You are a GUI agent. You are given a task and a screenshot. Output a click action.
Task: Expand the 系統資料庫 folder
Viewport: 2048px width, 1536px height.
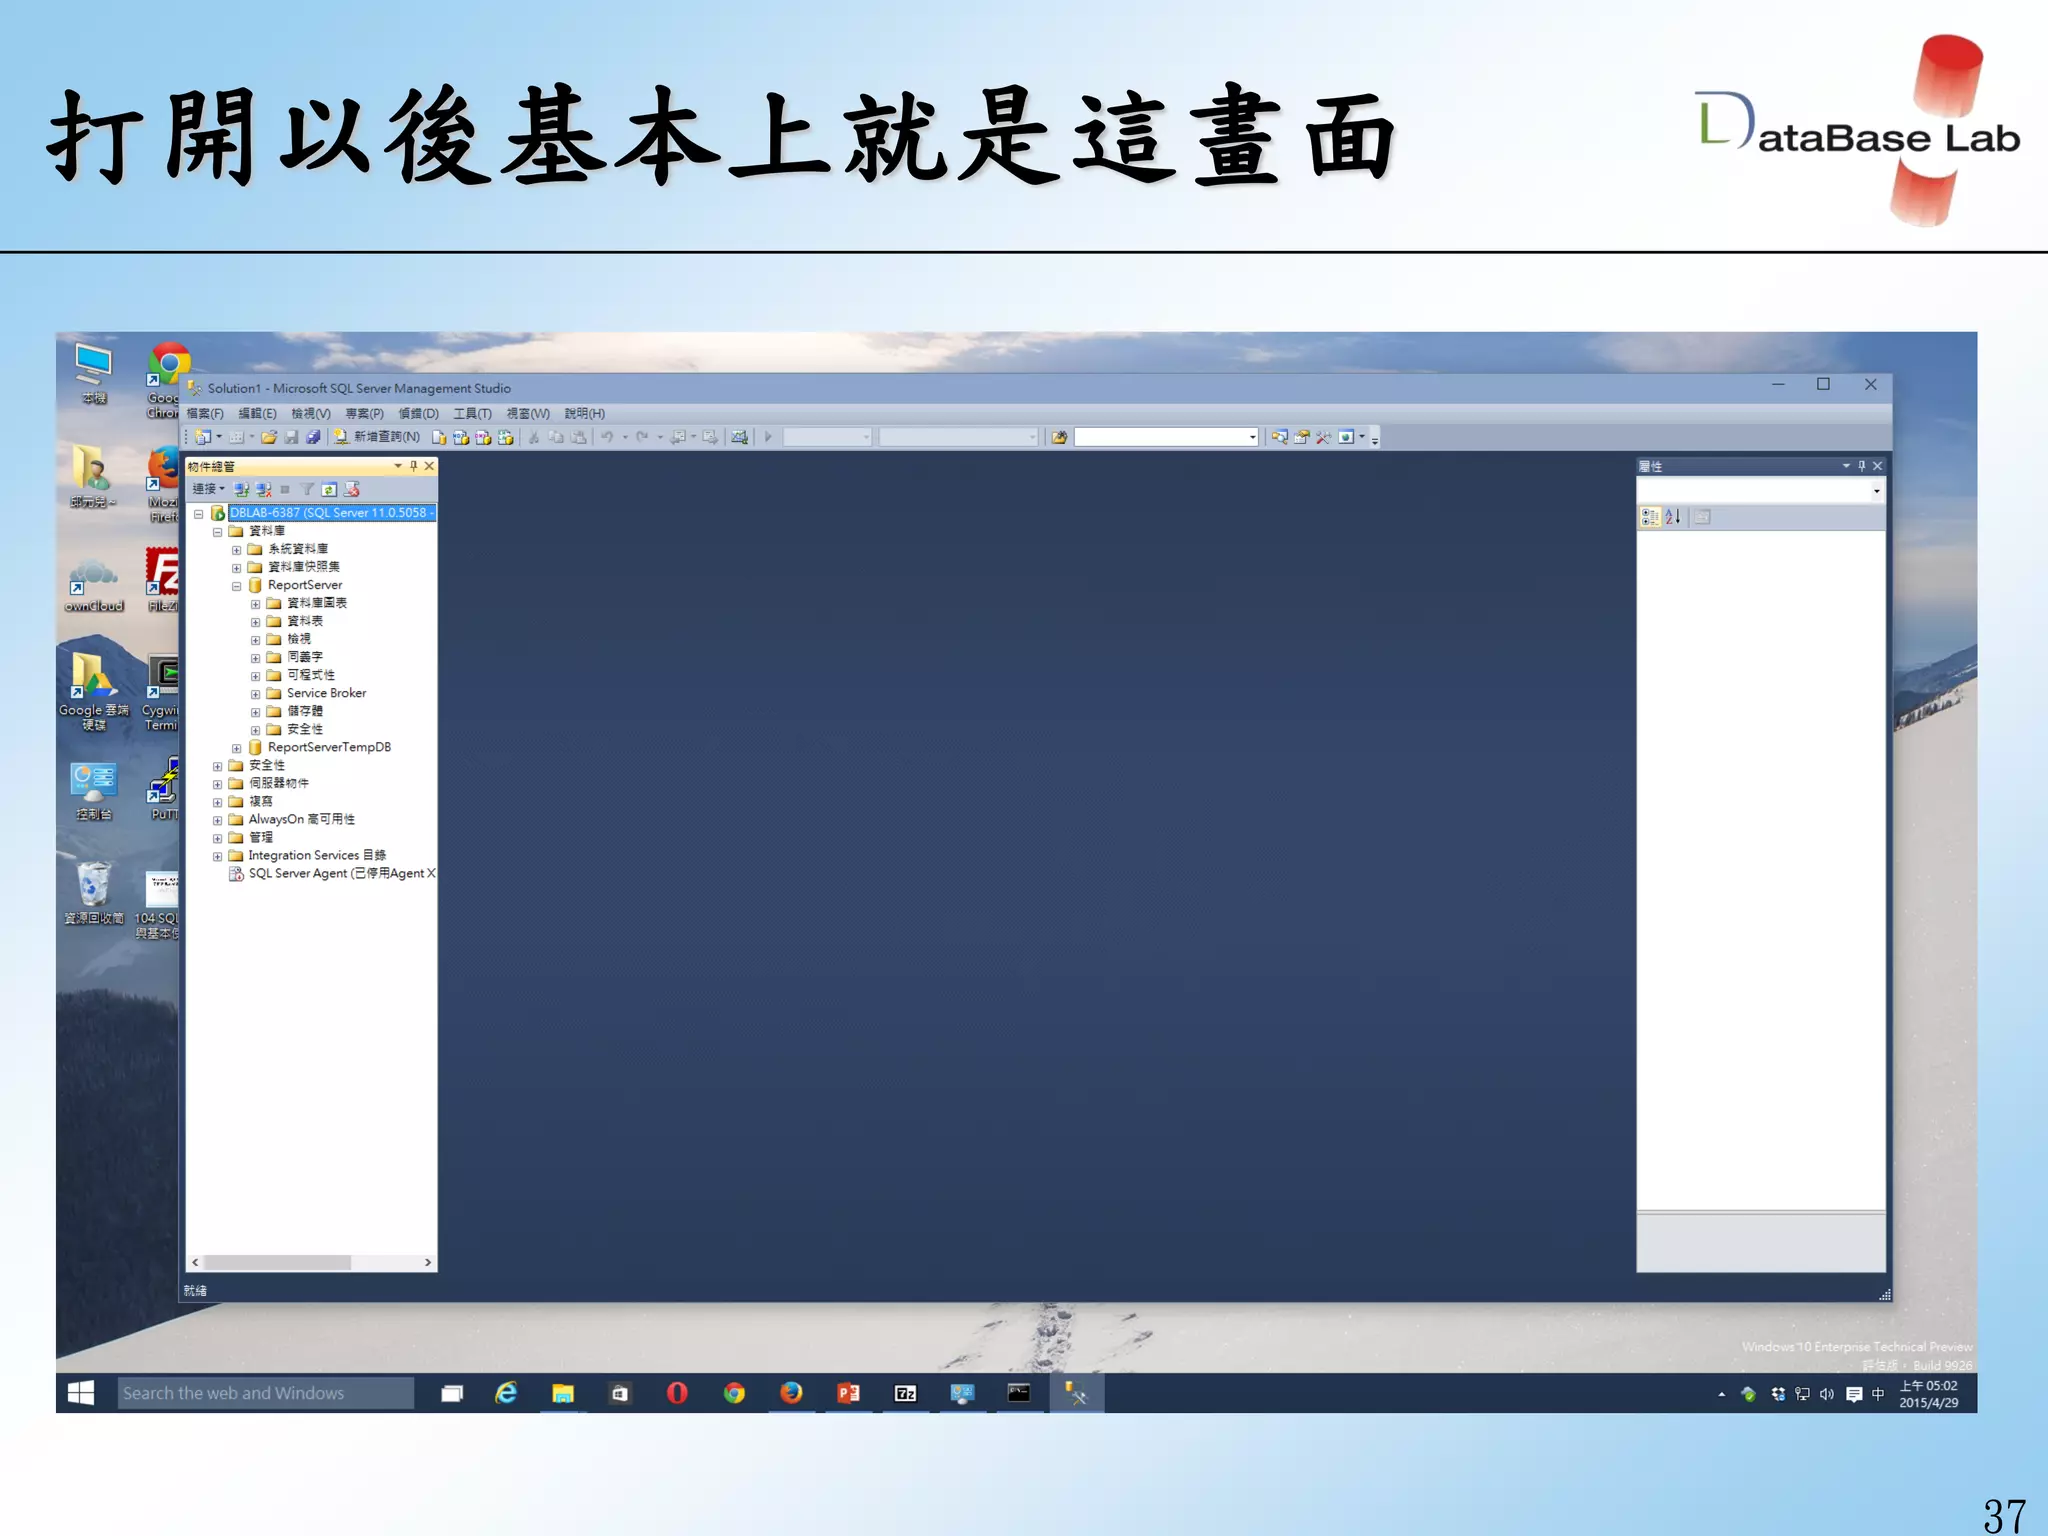point(237,550)
